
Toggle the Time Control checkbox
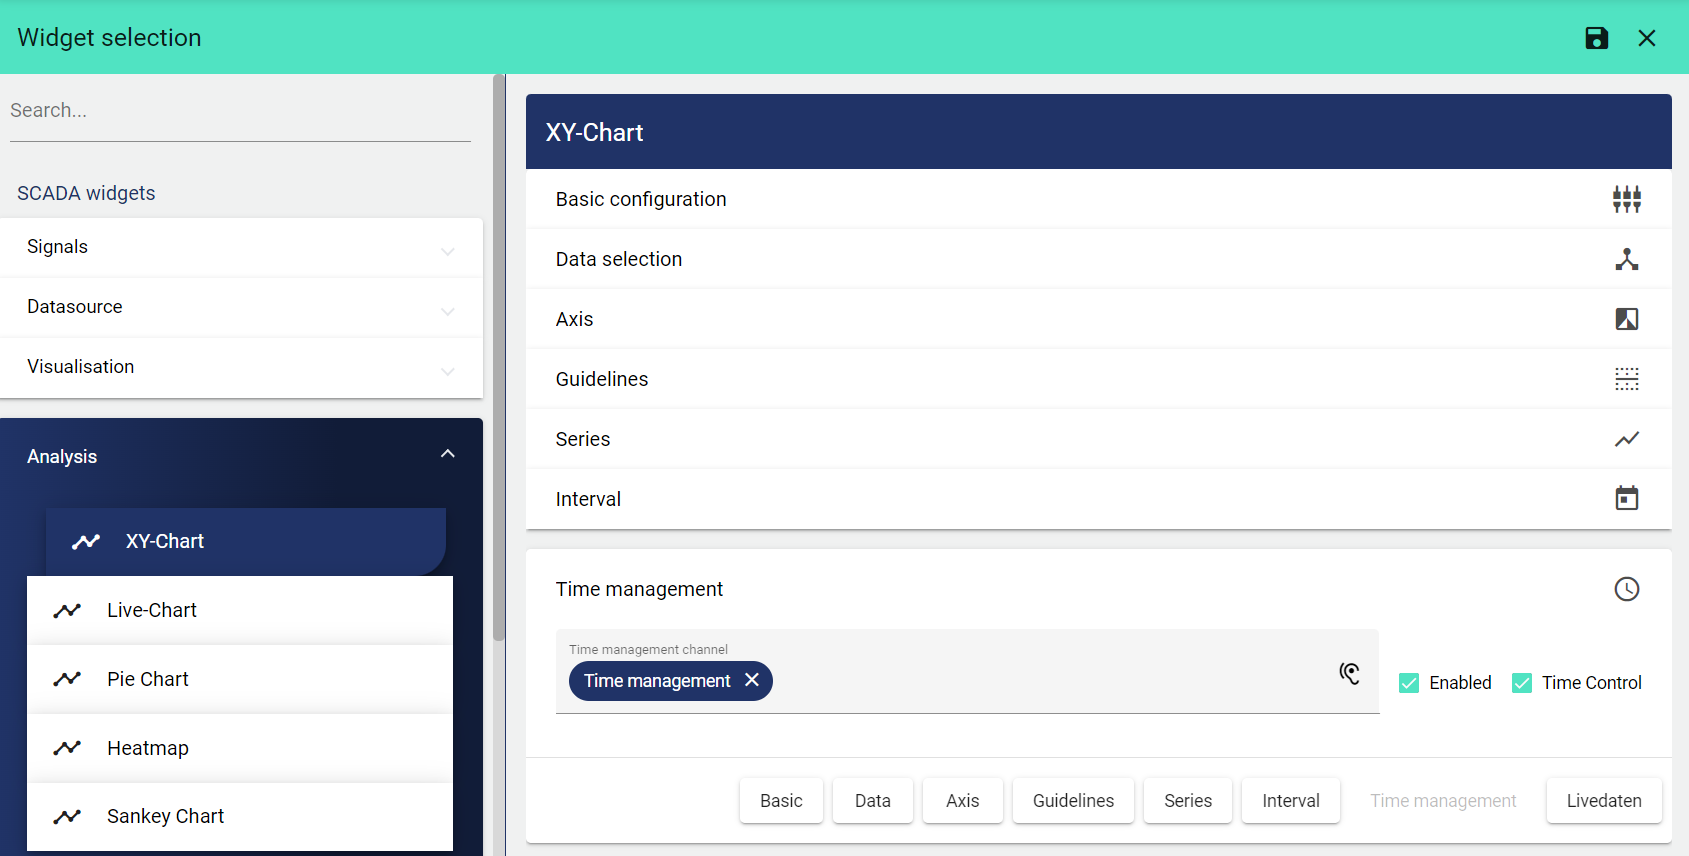pyautogui.click(x=1521, y=683)
